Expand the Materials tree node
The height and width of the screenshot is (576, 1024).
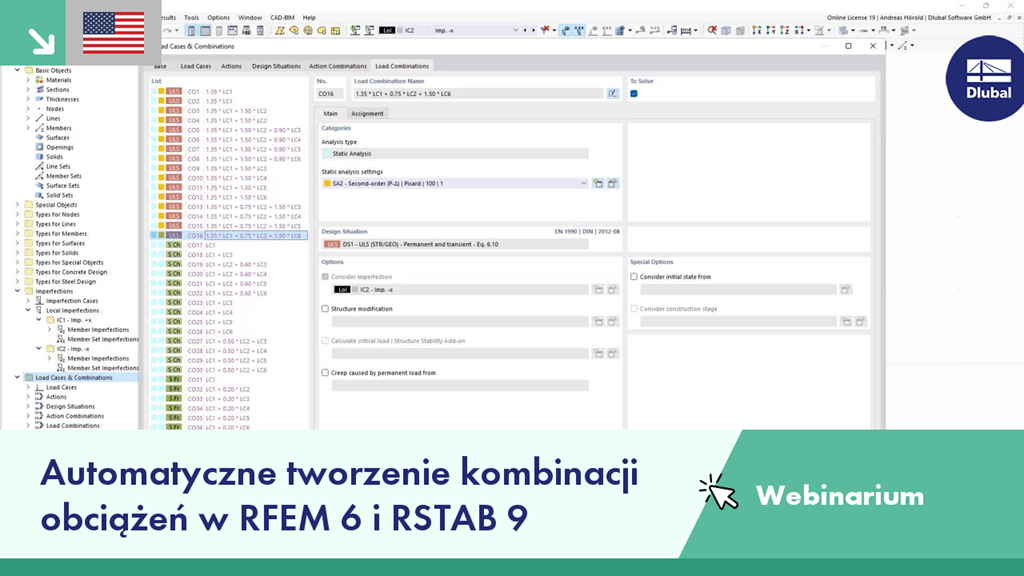tap(28, 80)
